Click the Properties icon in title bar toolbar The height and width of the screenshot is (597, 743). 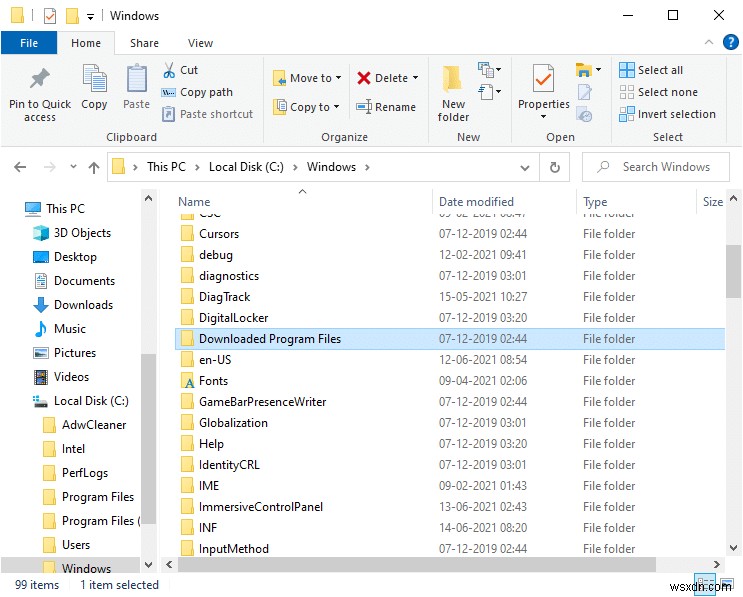pos(50,16)
